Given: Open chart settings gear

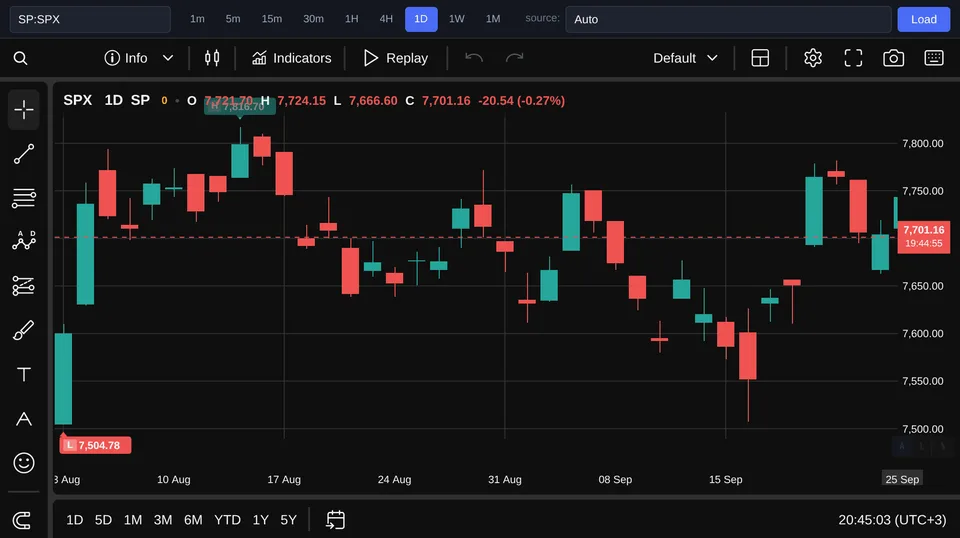Looking at the screenshot, I should coord(812,58).
